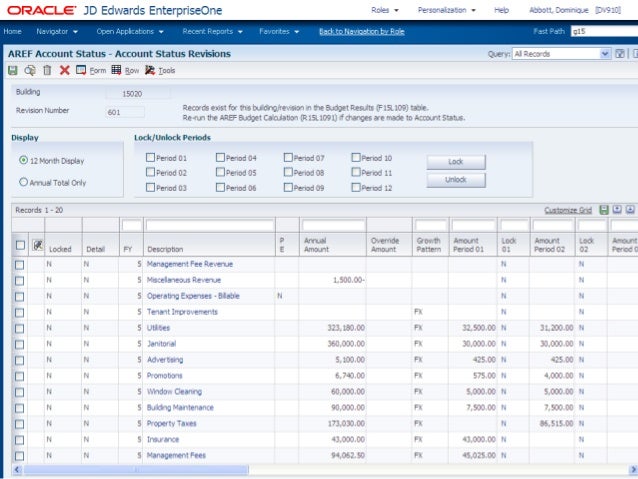
Task: Check the Period 12 checkbox
Action: click(356, 187)
